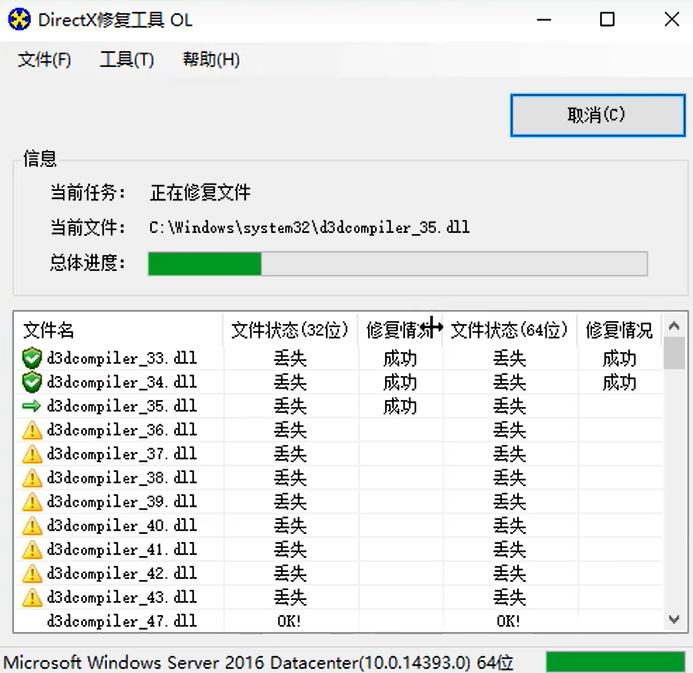The width and height of the screenshot is (693, 673).
Task: Click current file path C:\Windows\system32\d3dcompiler_35.dll
Action: (x=309, y=228)
